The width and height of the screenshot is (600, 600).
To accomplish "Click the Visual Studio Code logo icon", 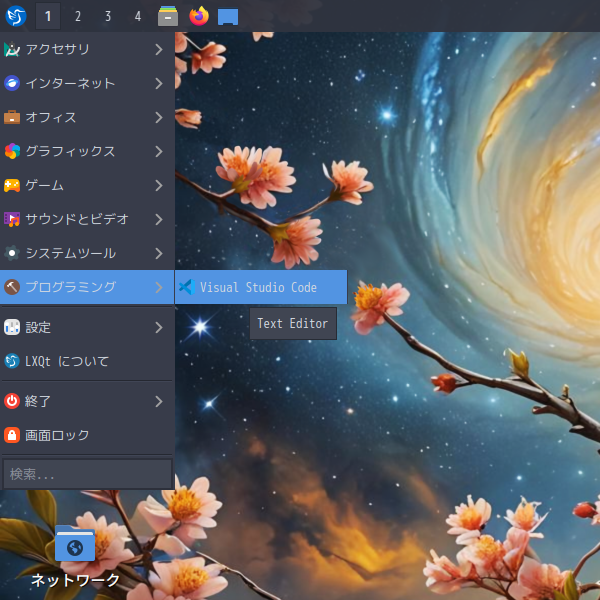I will [187, 287].
